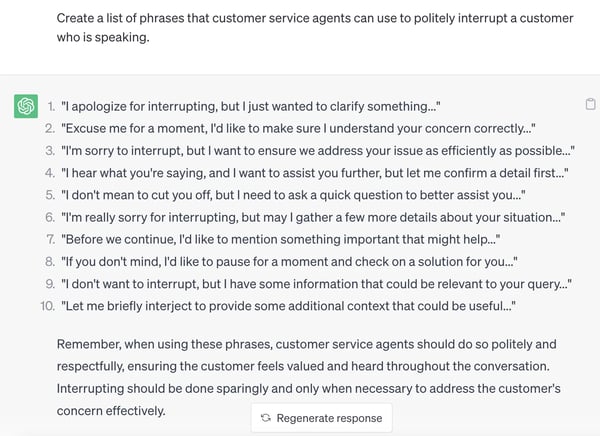Click the closing paragraph starting with "Remember"
This screenshot has width=600, height=436.
click(x=300, y=343)
